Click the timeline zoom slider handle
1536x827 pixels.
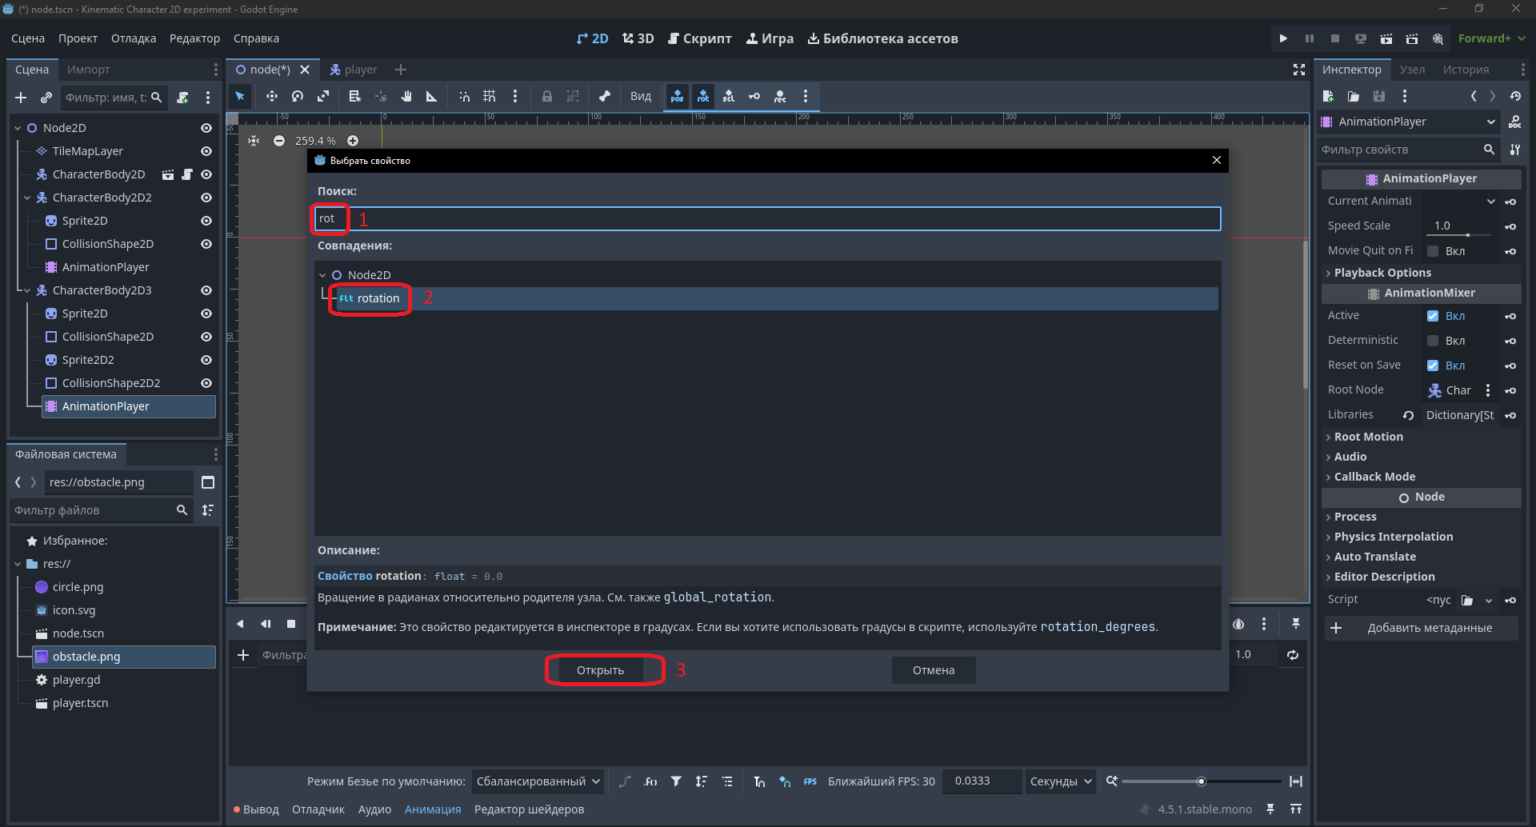click(1201, 781)
